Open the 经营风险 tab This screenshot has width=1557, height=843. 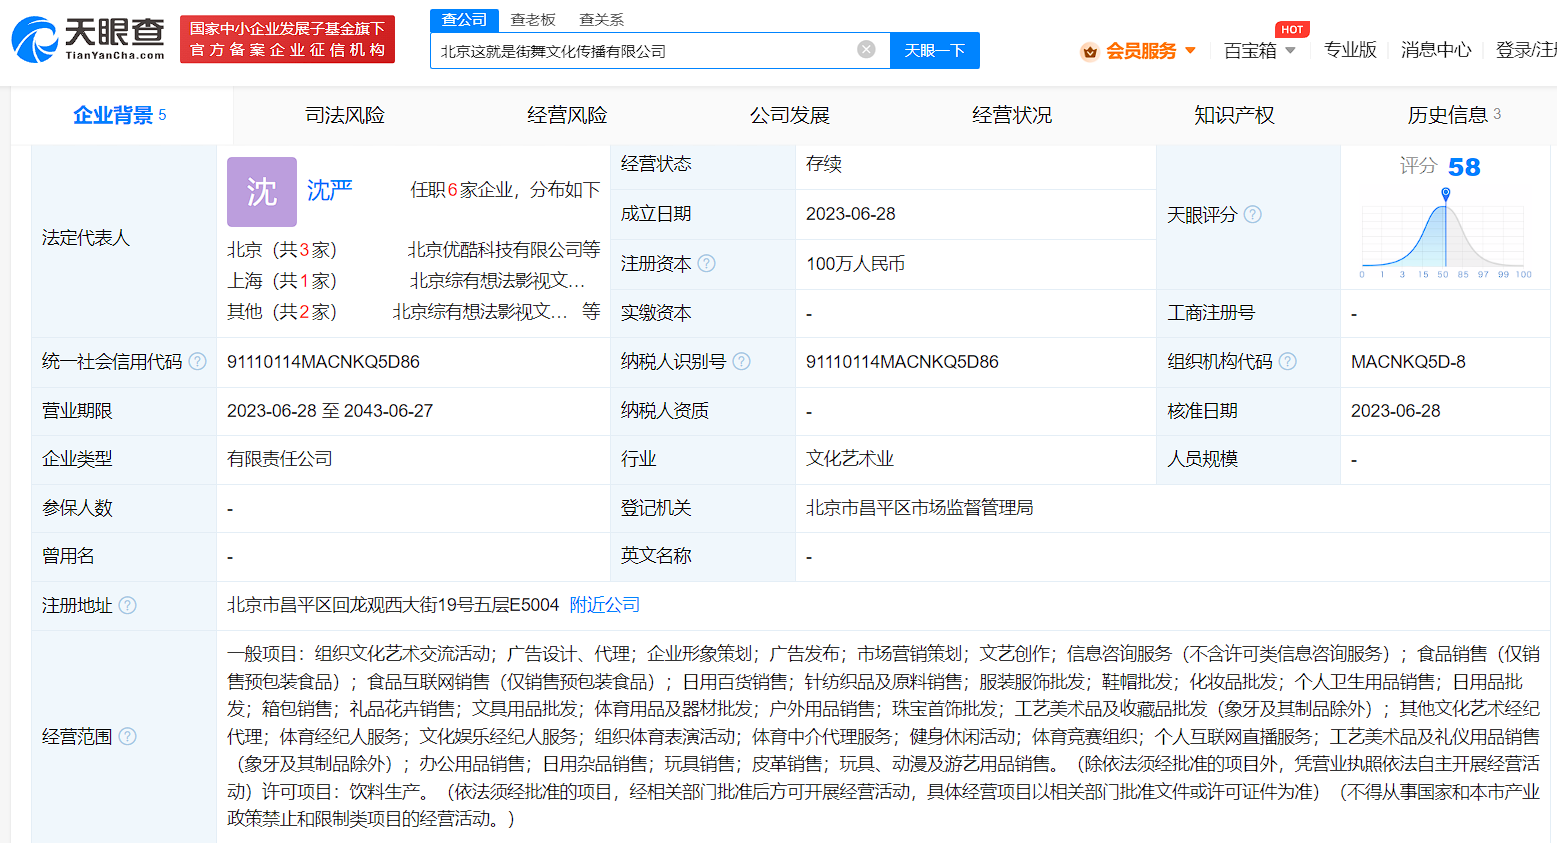click(x=567, y=115)
